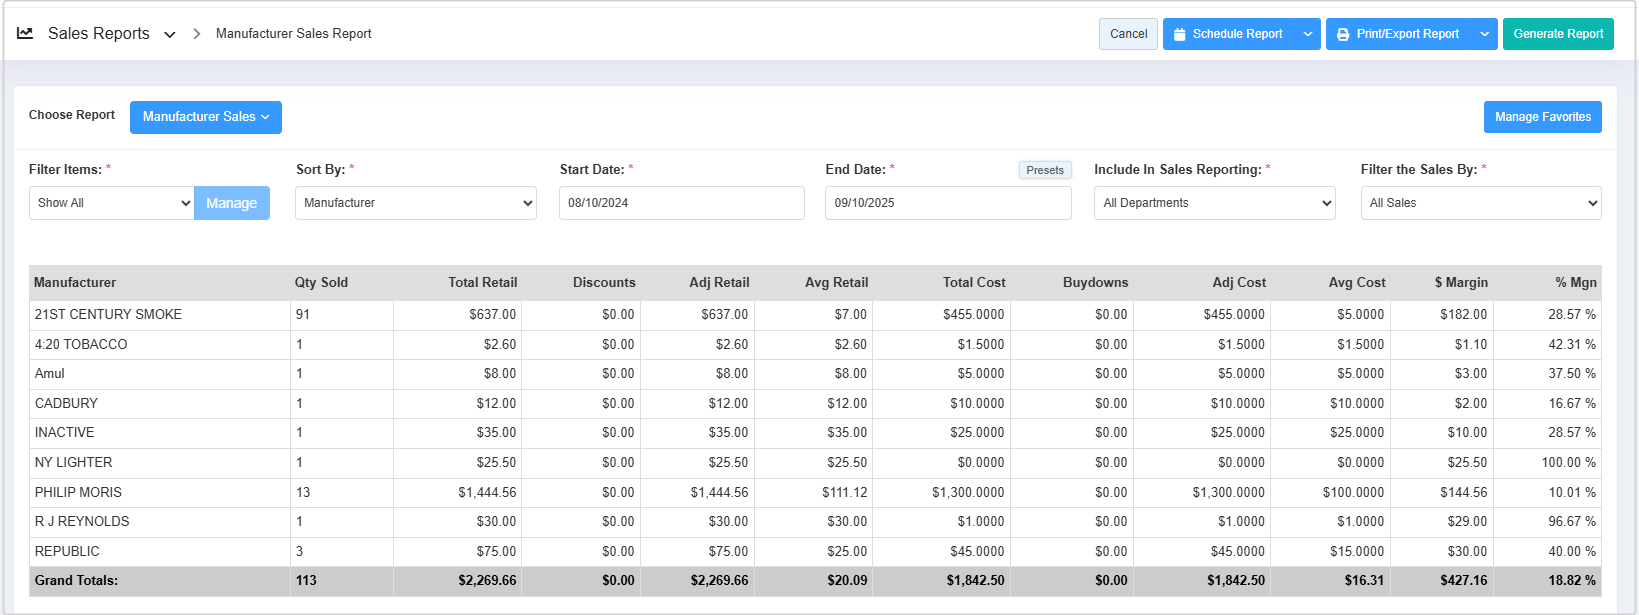The height and width of the screenshot is (615, 1639).
Task: Open the Manufacturer Sales report selector
Action: point(205,117)
